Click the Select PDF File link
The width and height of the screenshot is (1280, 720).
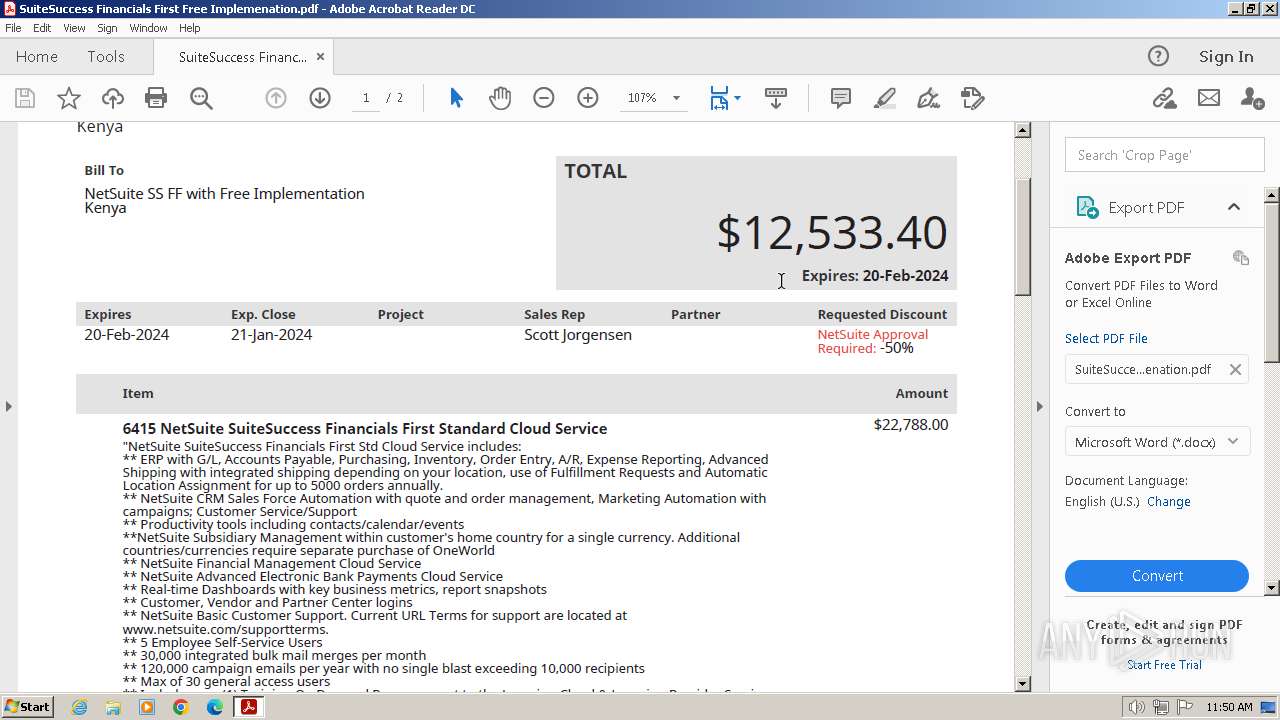coord(1106,338)
